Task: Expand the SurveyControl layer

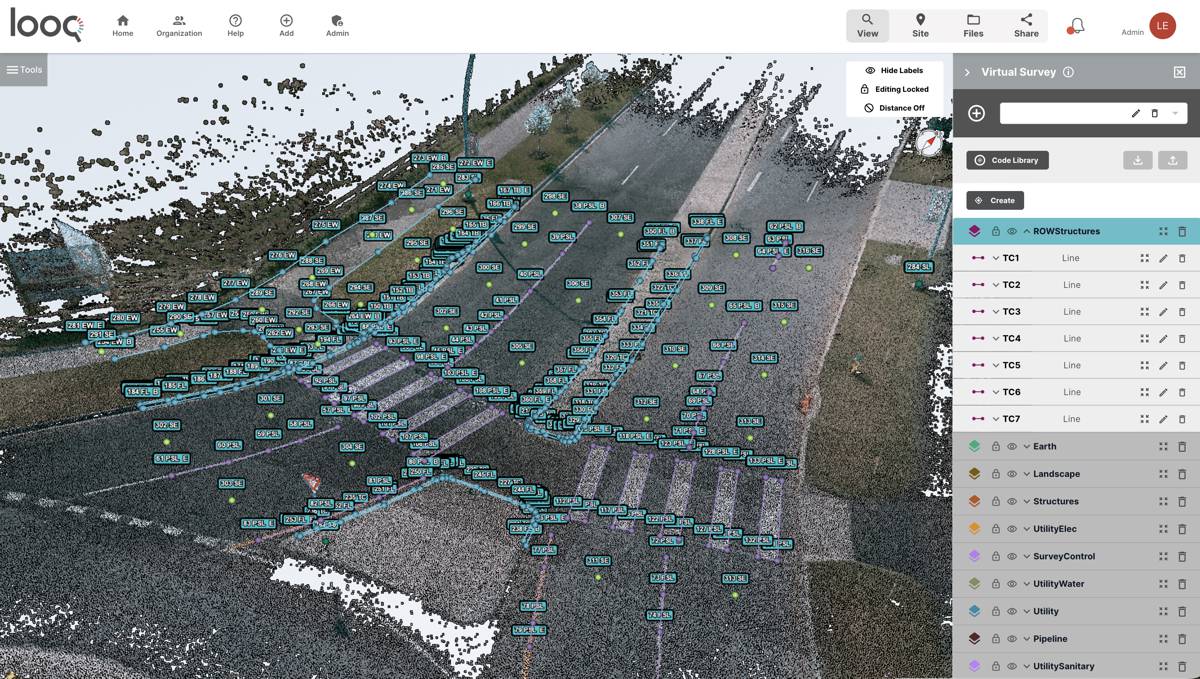Action: point(1027,556)
